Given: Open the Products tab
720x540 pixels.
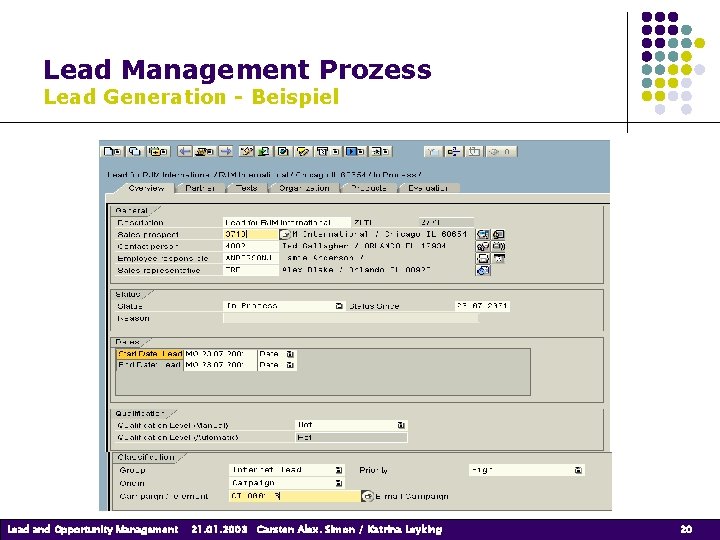Looking at the screenshot, I should pos(369,188).
